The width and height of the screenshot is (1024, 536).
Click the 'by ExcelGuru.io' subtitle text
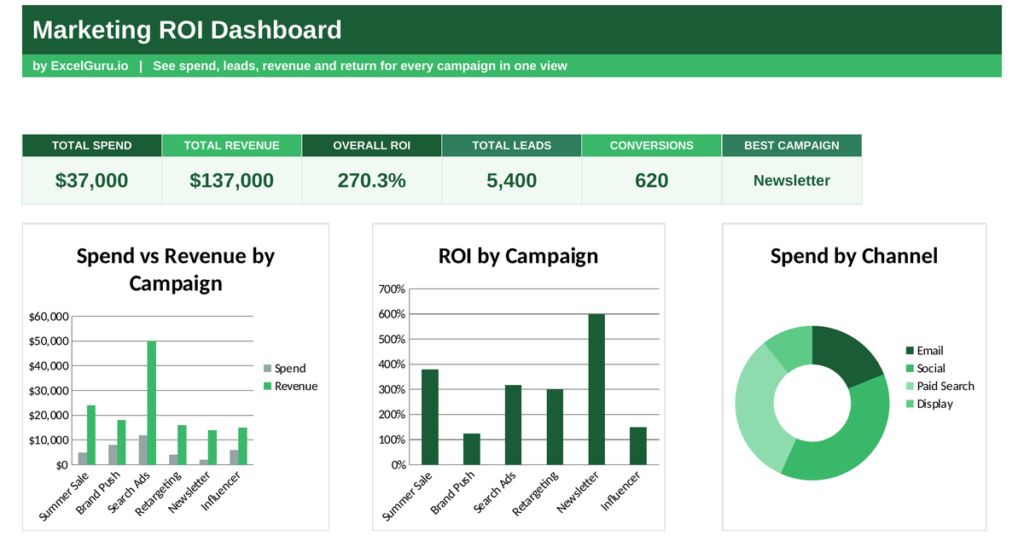click(80, 66)
